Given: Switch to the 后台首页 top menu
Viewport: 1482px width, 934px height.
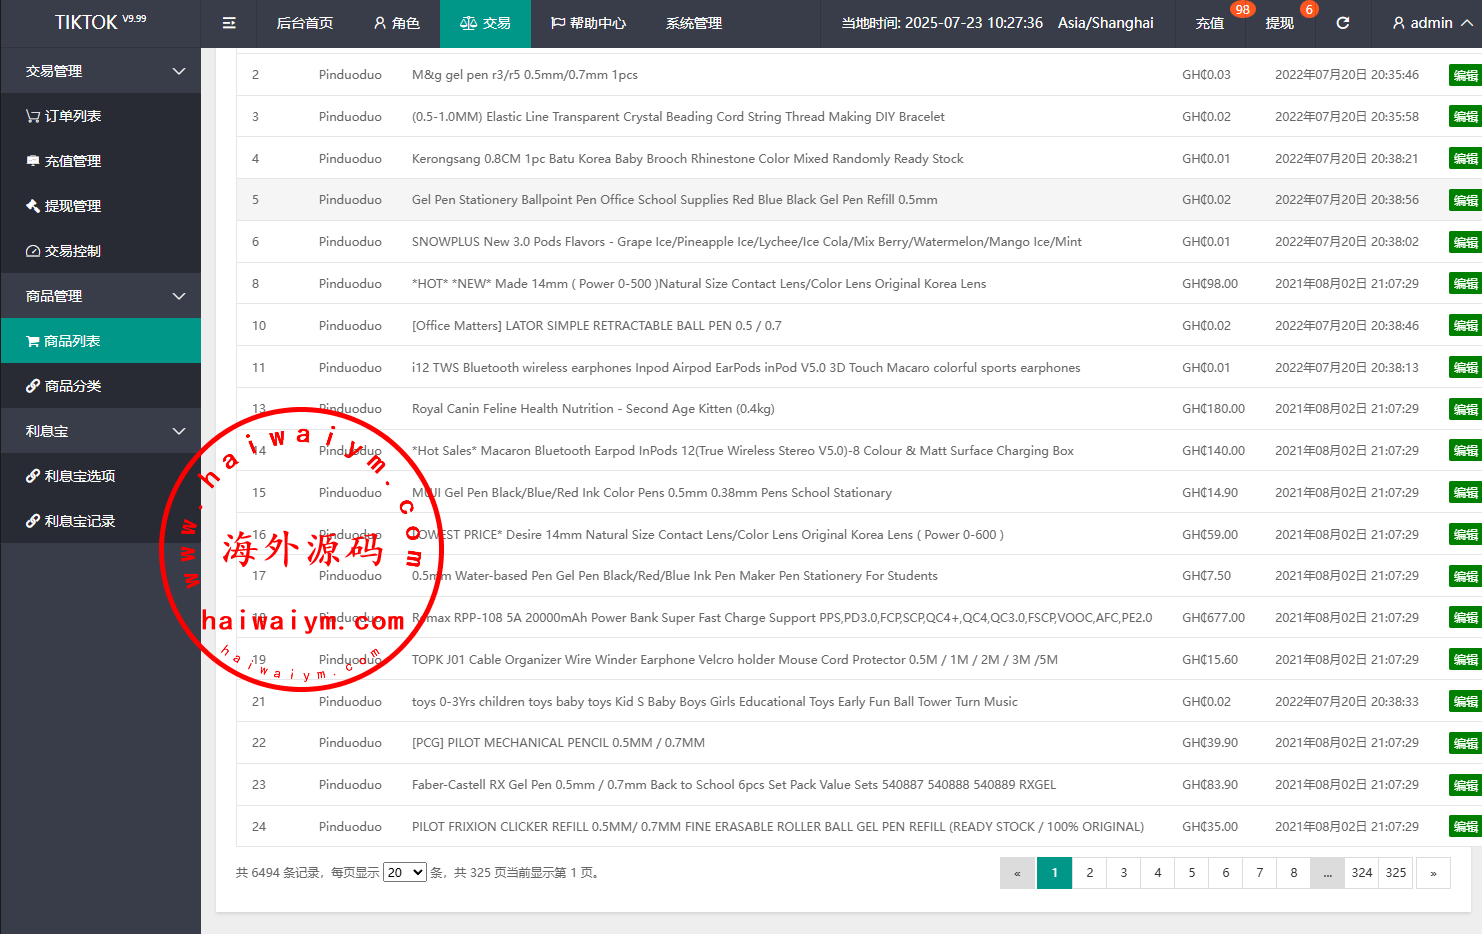Looking at the screenshot, I should point(304,23).
